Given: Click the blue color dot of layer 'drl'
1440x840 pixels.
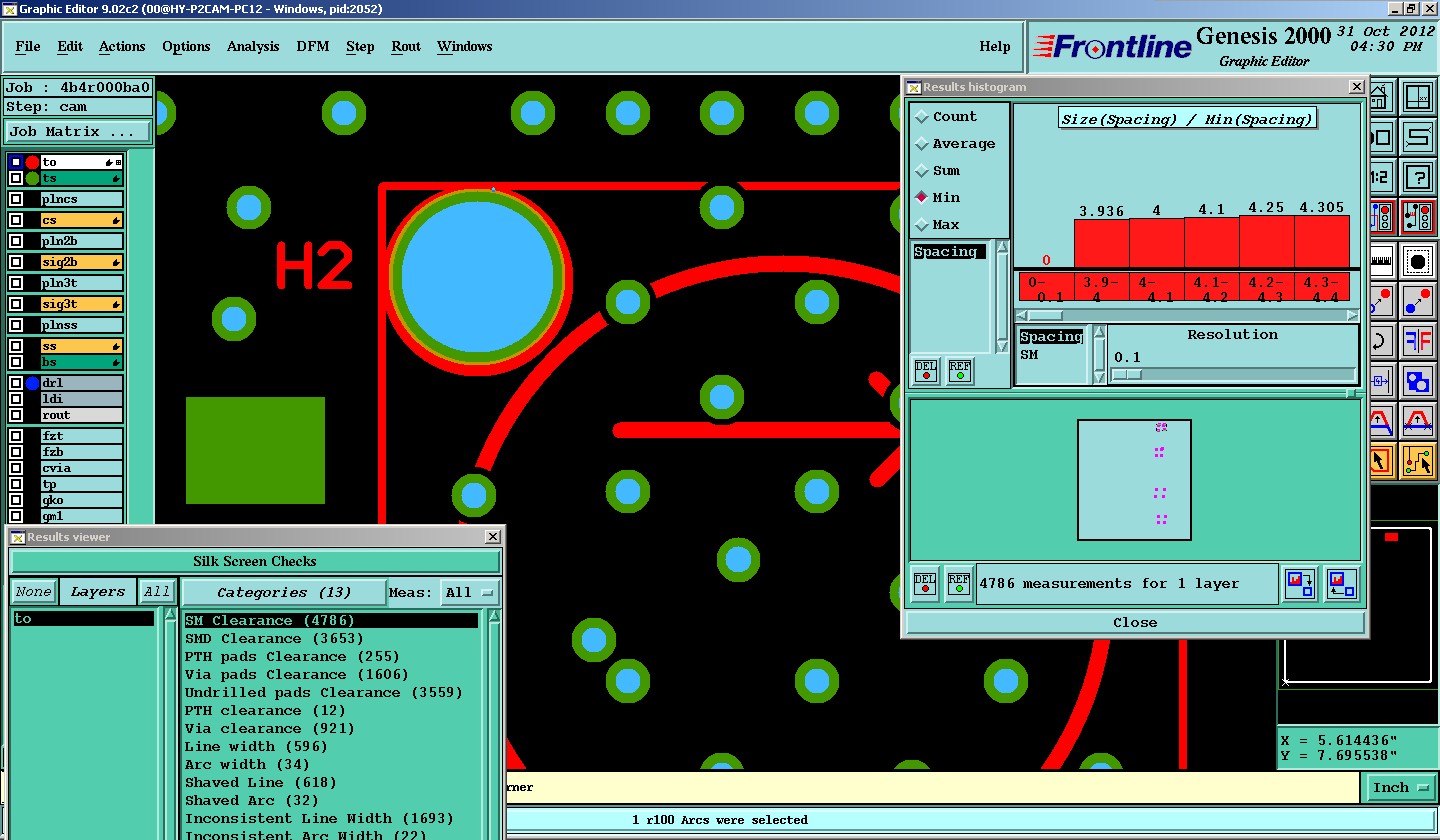Looking at the screenshot, I should click(32, 383).
